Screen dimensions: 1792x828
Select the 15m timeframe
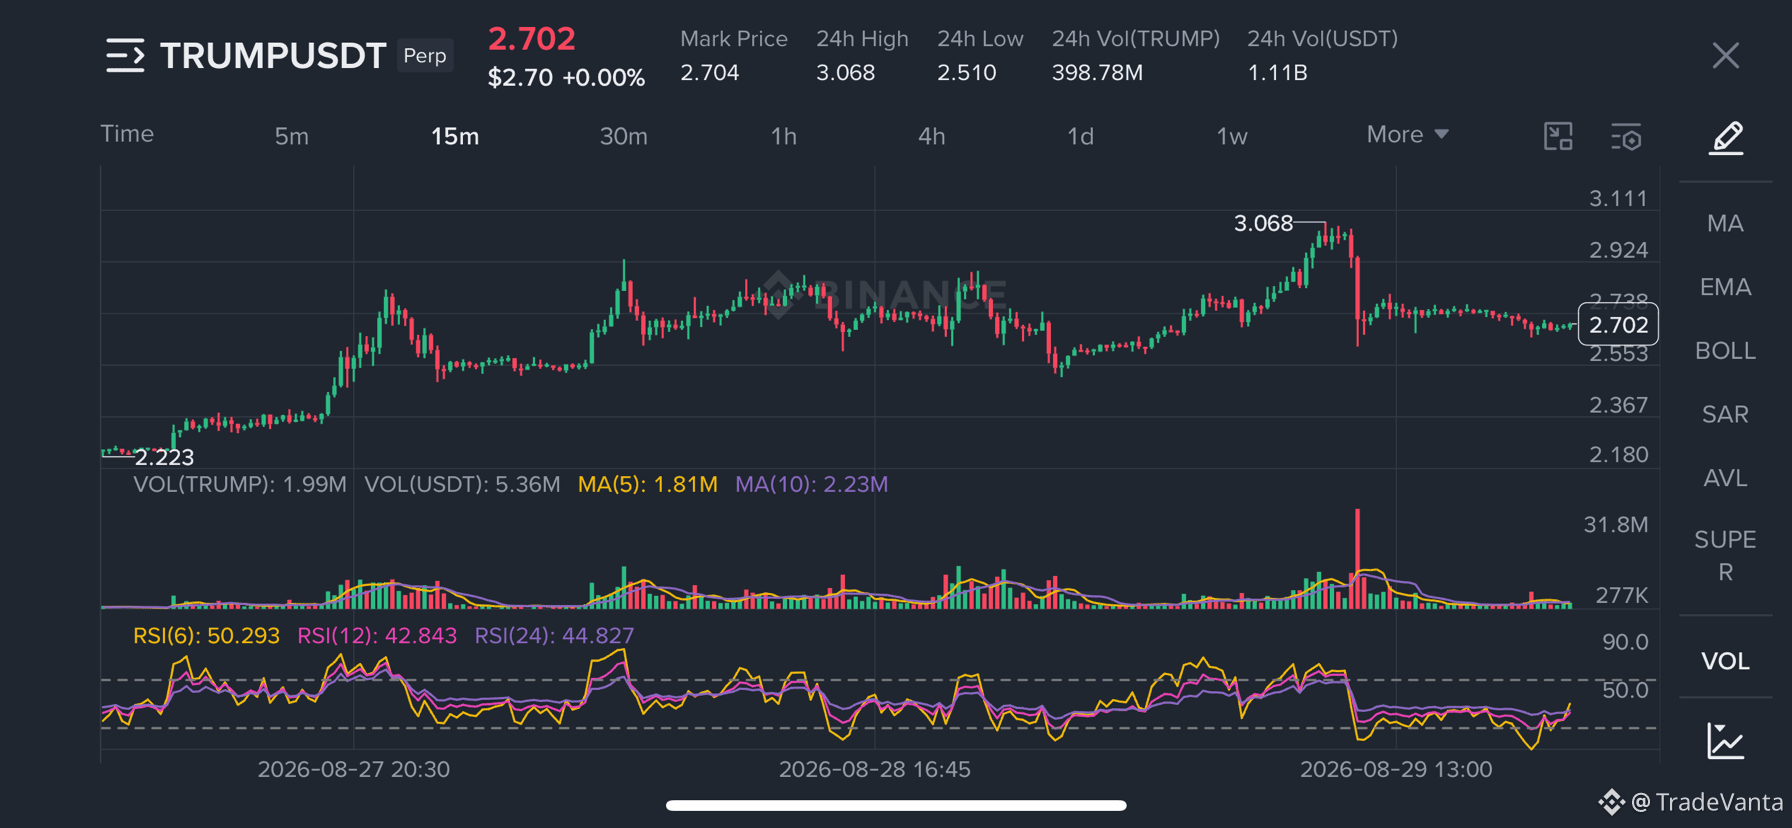455,136
